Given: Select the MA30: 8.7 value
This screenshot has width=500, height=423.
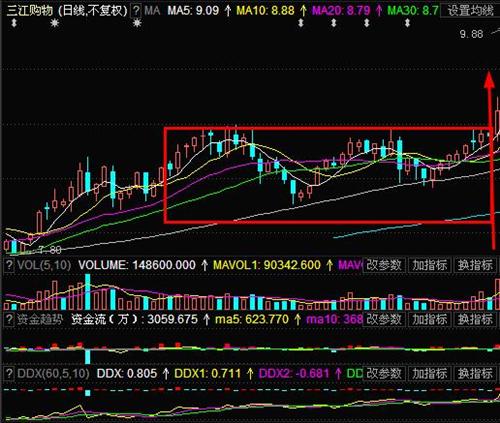Looking at the screenshot, I should [x=413, y=11].
